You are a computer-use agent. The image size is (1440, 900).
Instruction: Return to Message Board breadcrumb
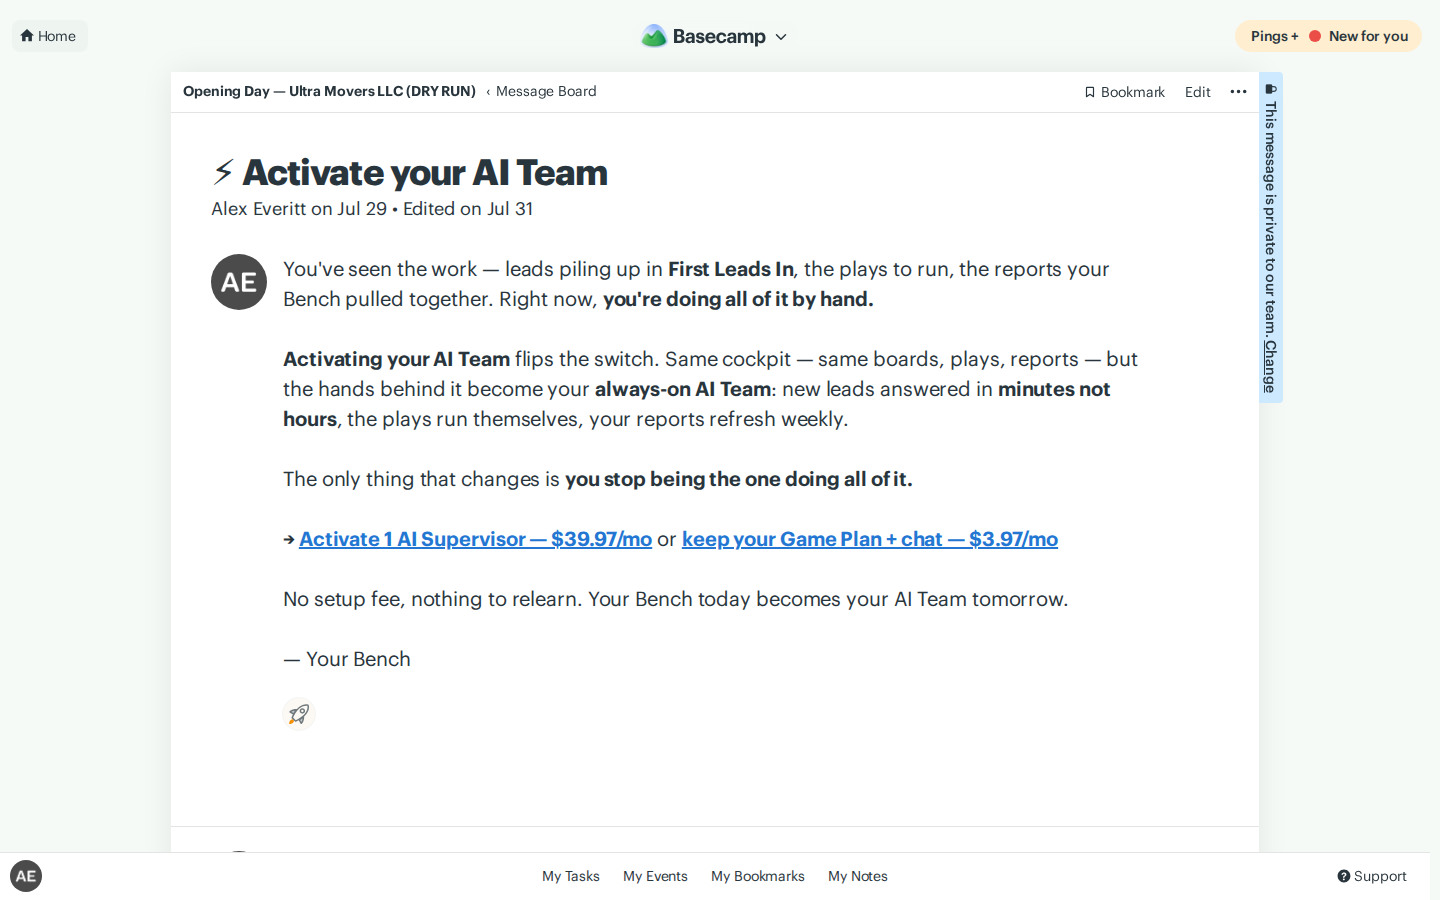coord(546,91)
